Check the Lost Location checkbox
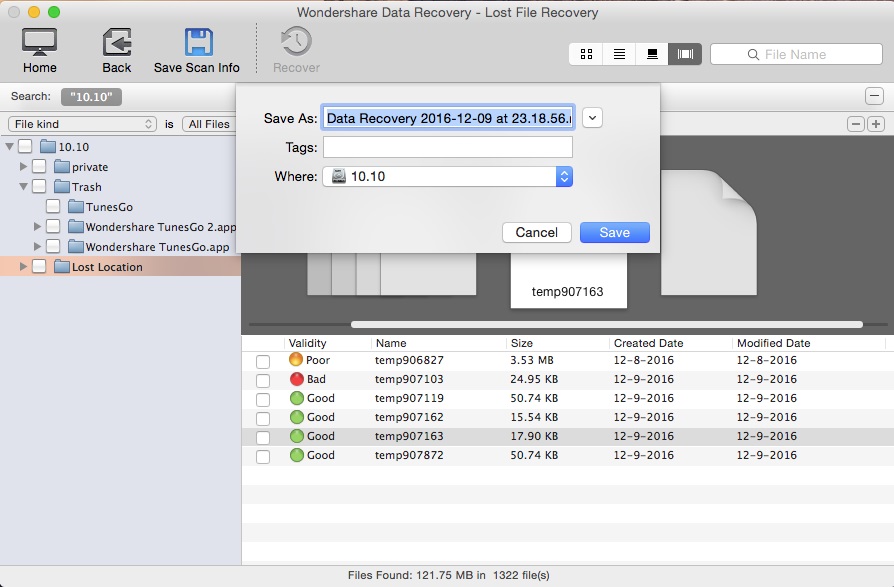 [x=39, y=266]
